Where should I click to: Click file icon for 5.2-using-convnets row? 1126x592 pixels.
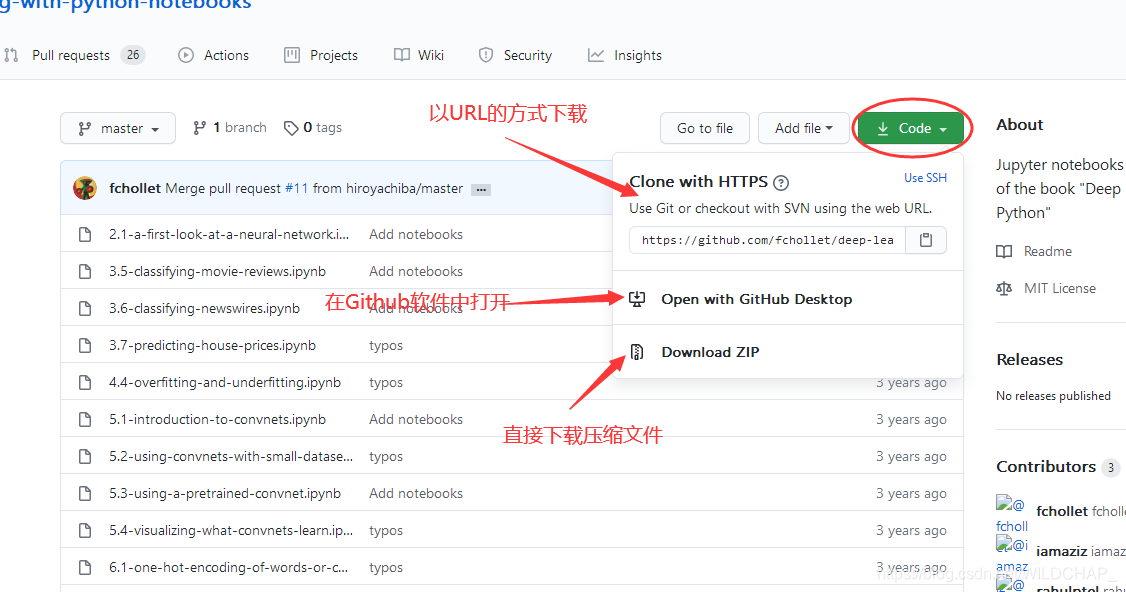pyautogui.click(x=85, y=456)
